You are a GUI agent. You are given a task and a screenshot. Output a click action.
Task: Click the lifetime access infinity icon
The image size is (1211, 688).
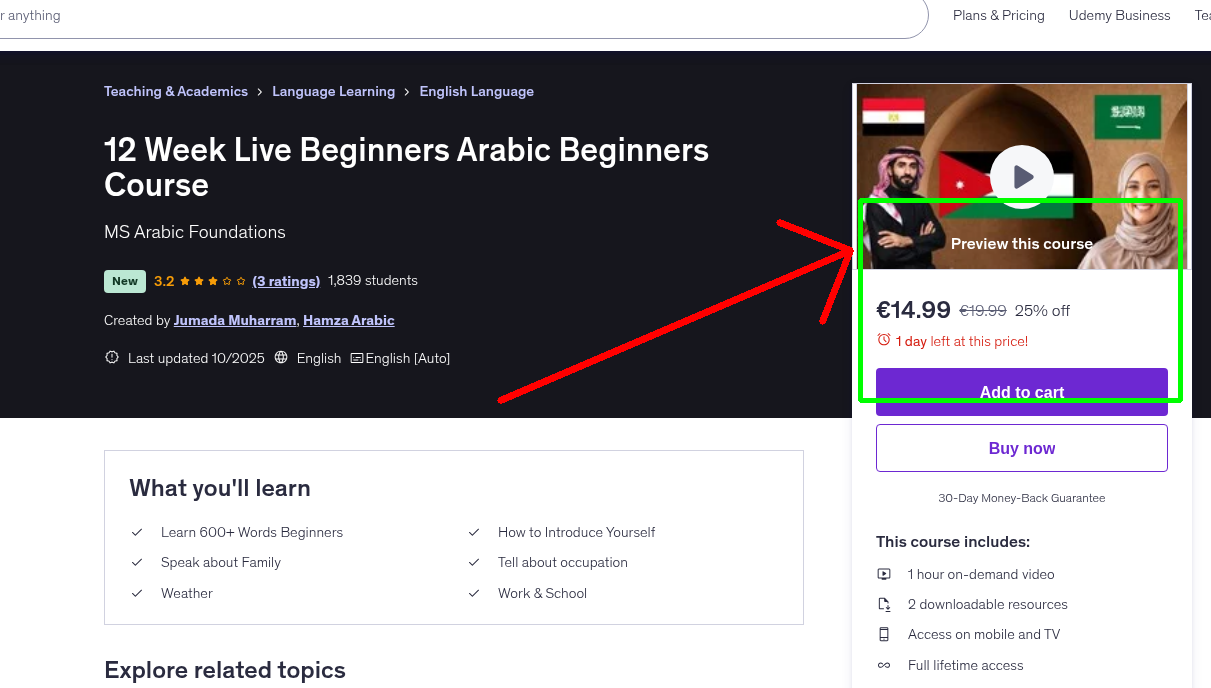pyautogui.click(x=884, y=665)
